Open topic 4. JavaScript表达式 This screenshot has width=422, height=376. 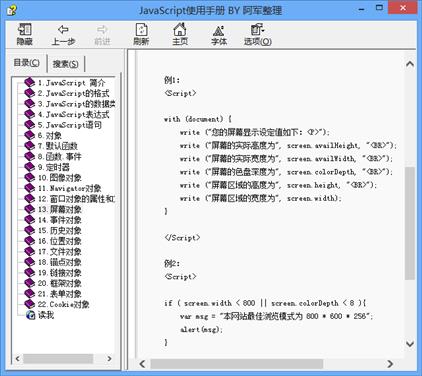pos(73,114)
